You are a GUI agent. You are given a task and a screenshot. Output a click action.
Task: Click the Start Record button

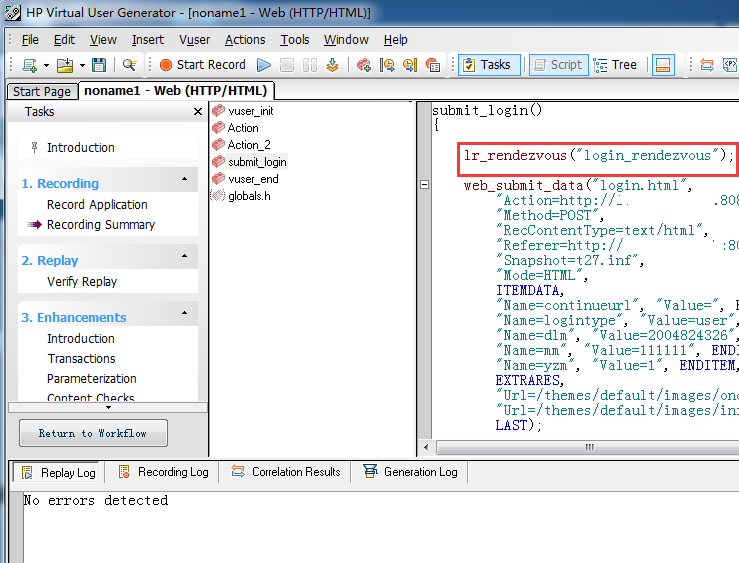[202, 65]
